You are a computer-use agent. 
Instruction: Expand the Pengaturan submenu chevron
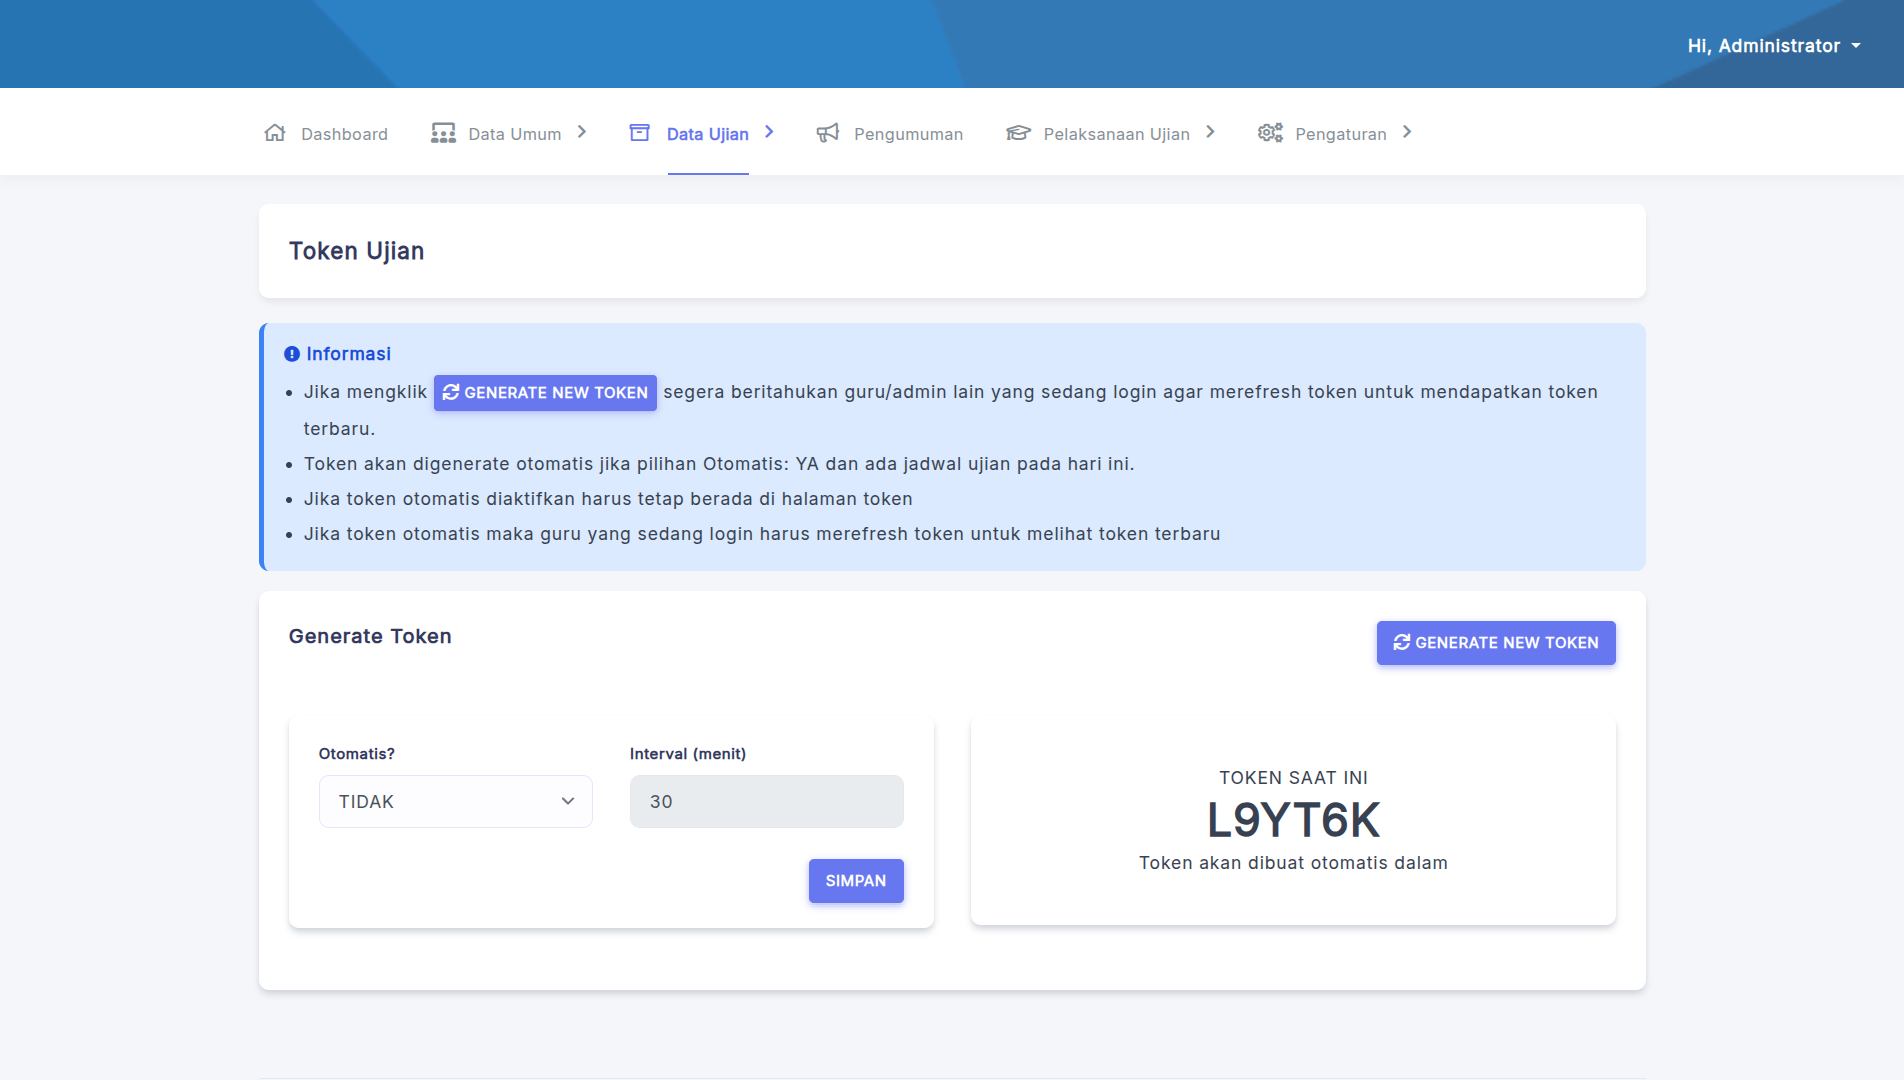pyautogui.click(x=1407, y=132)
